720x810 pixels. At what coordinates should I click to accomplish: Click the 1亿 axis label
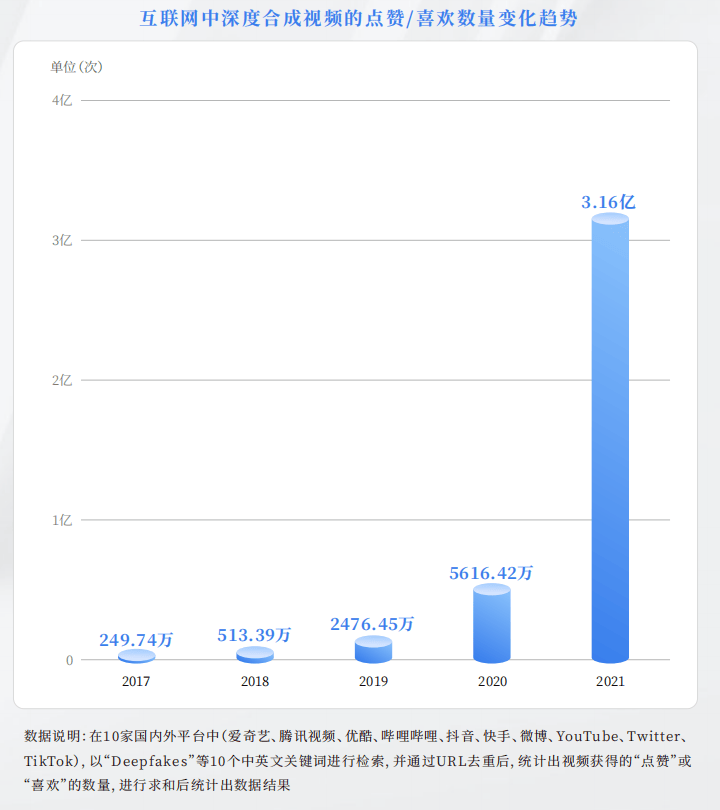pos(62,520)
